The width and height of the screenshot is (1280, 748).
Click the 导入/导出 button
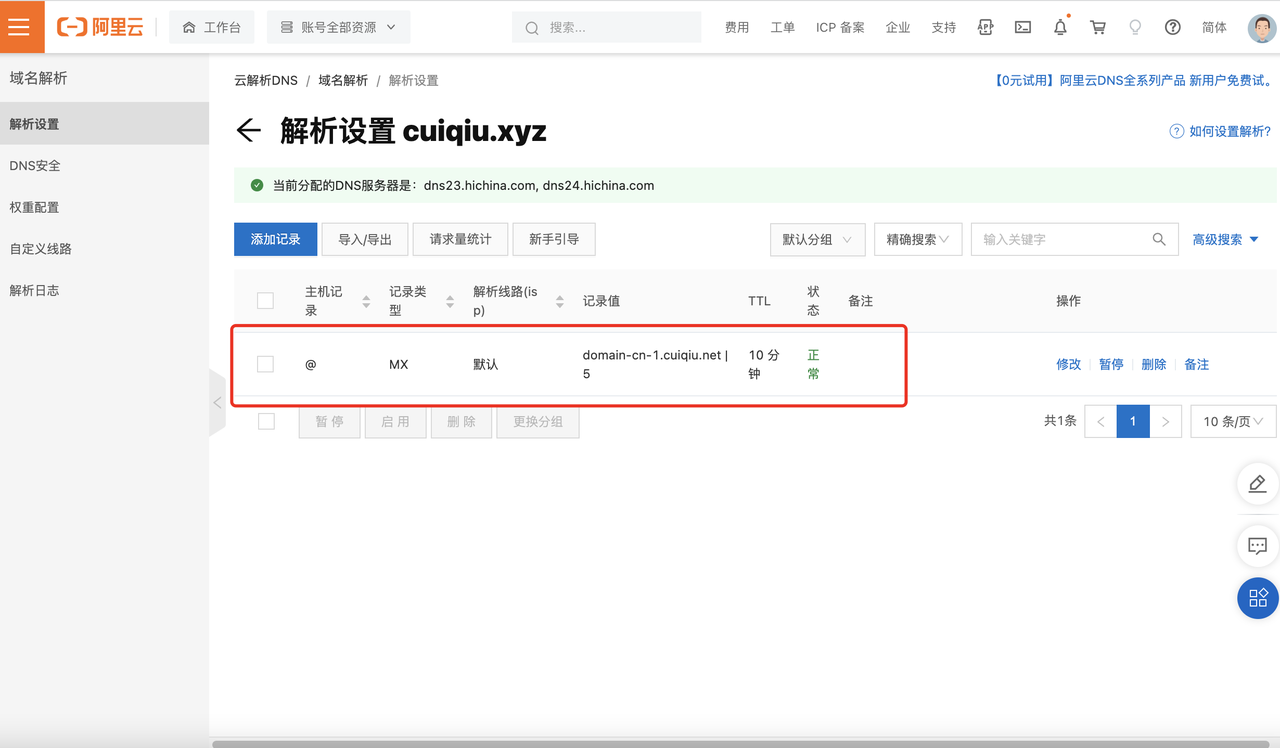pos(365,239)
